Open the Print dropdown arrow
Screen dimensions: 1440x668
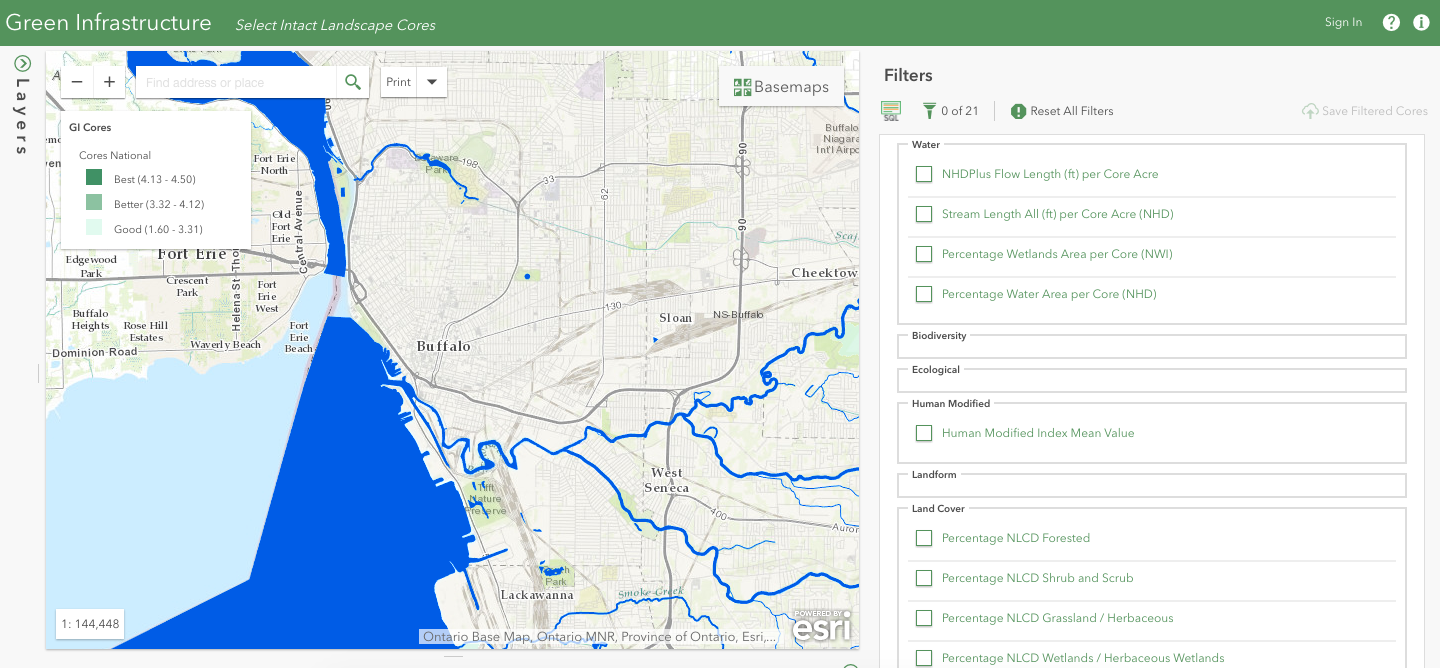432,82
